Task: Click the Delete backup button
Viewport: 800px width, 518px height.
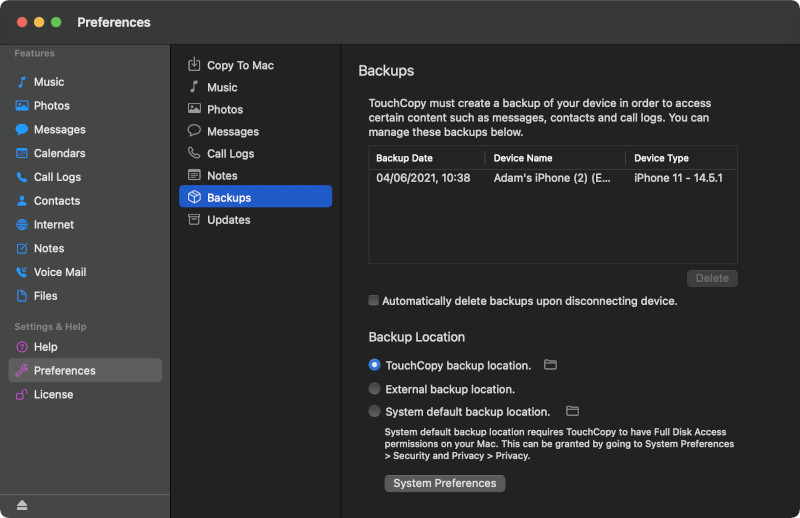Action: 712,278
